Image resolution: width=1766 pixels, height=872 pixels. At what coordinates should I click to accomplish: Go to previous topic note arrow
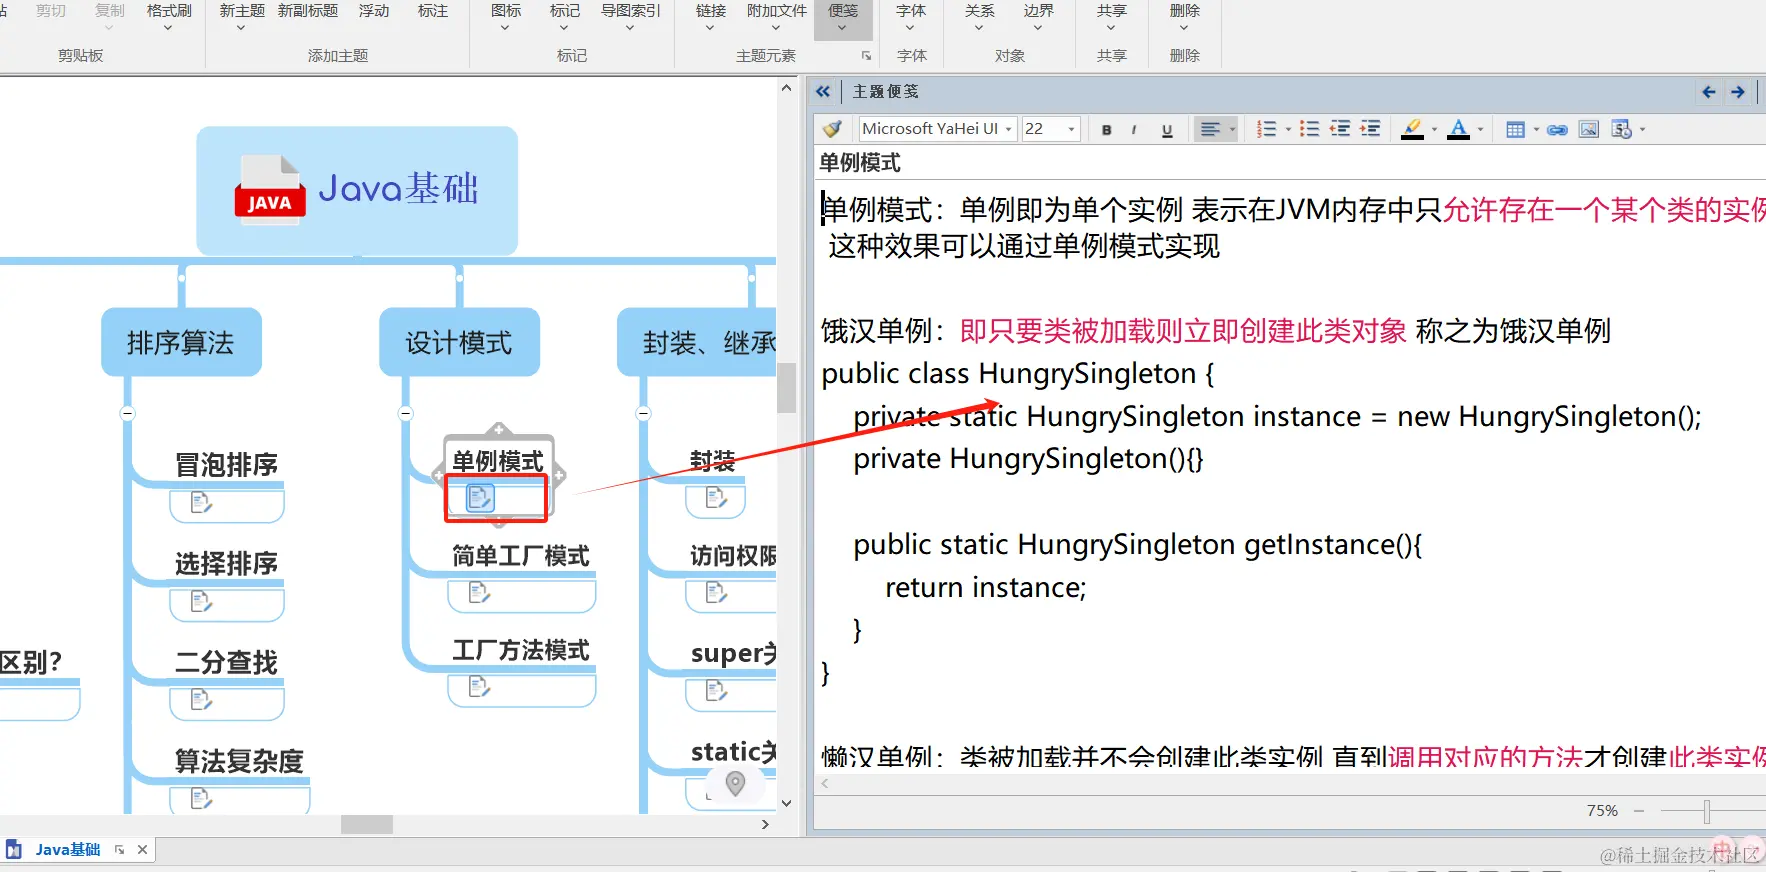(1709, 92)
